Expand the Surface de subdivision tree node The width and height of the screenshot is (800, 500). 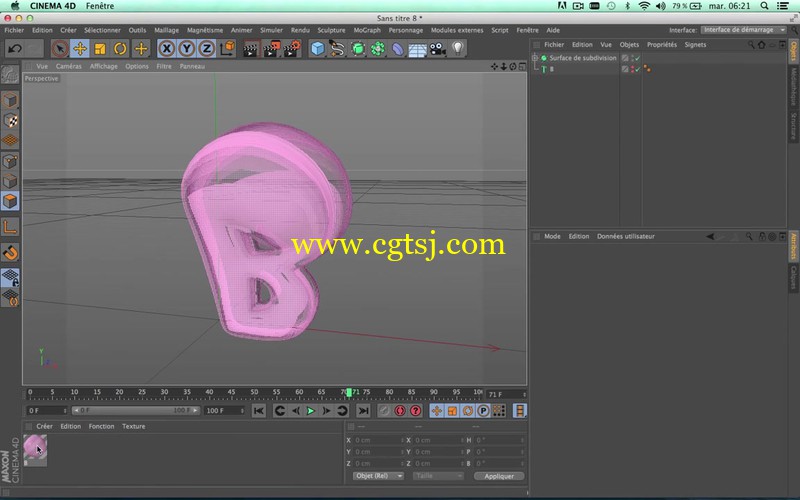click(535, 58)
